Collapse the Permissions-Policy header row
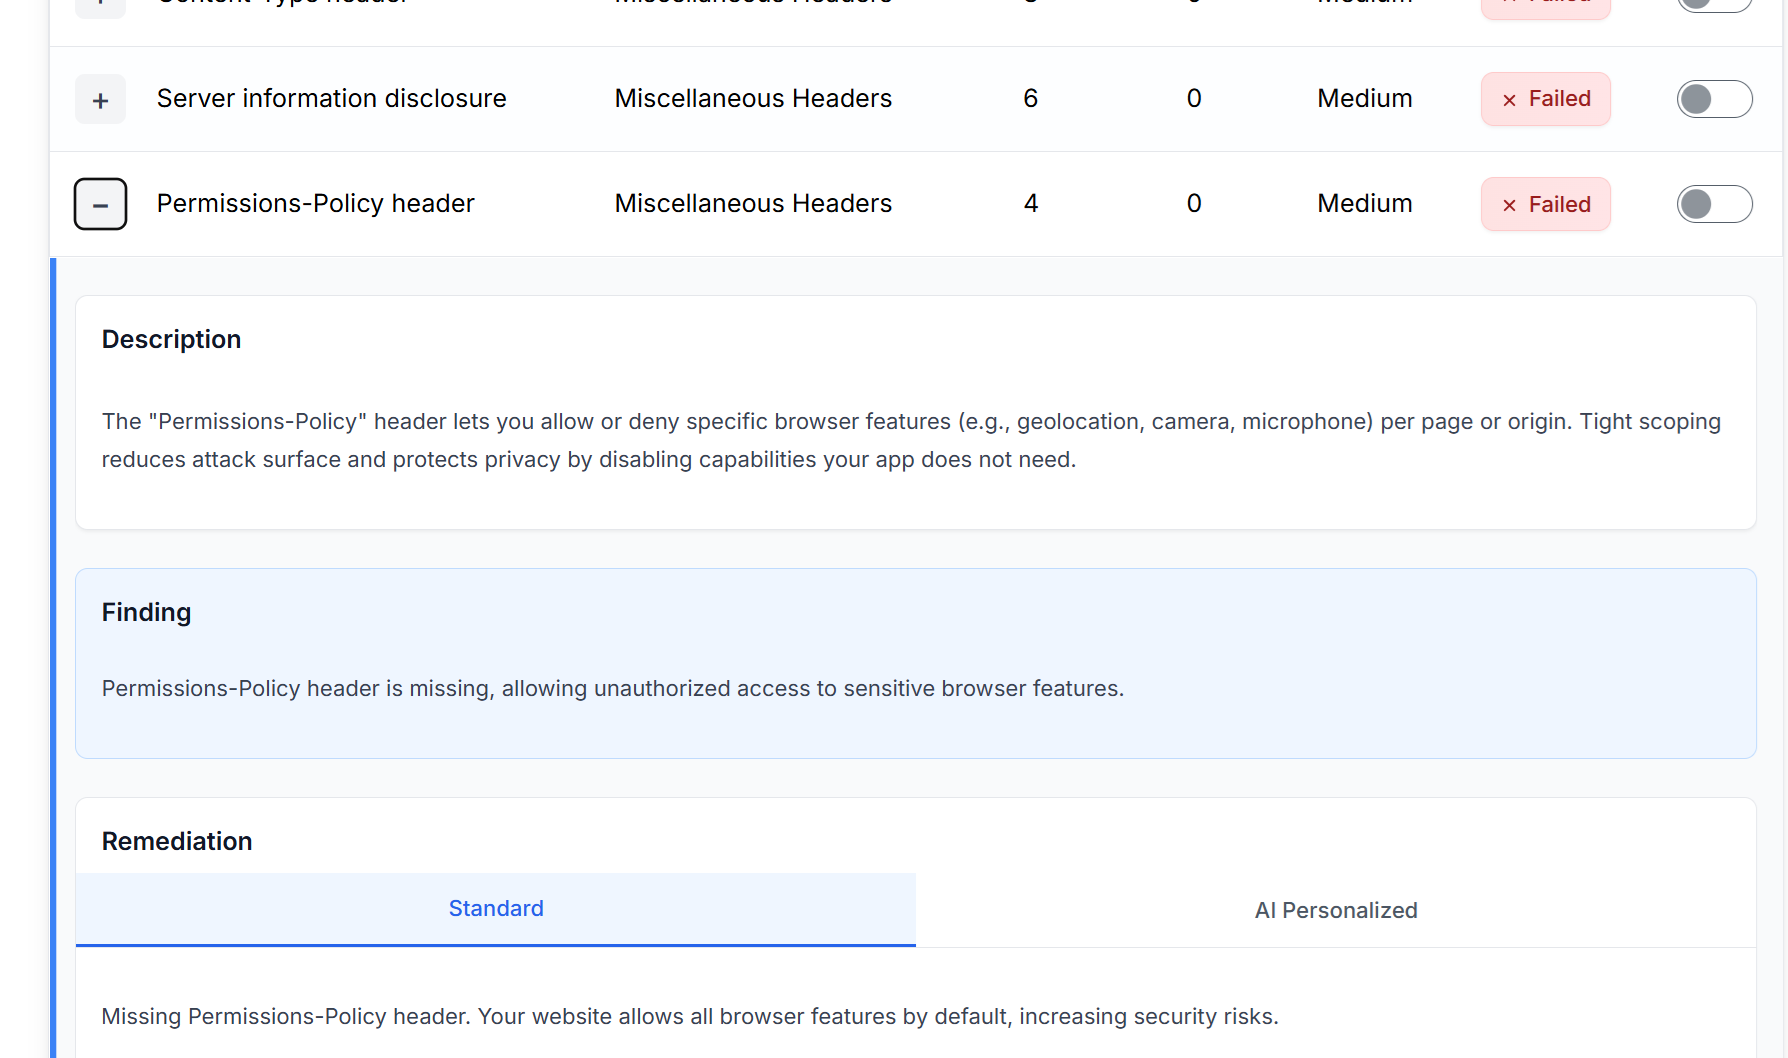The width and height of the screenshot is (1788, 1058). 100,204
